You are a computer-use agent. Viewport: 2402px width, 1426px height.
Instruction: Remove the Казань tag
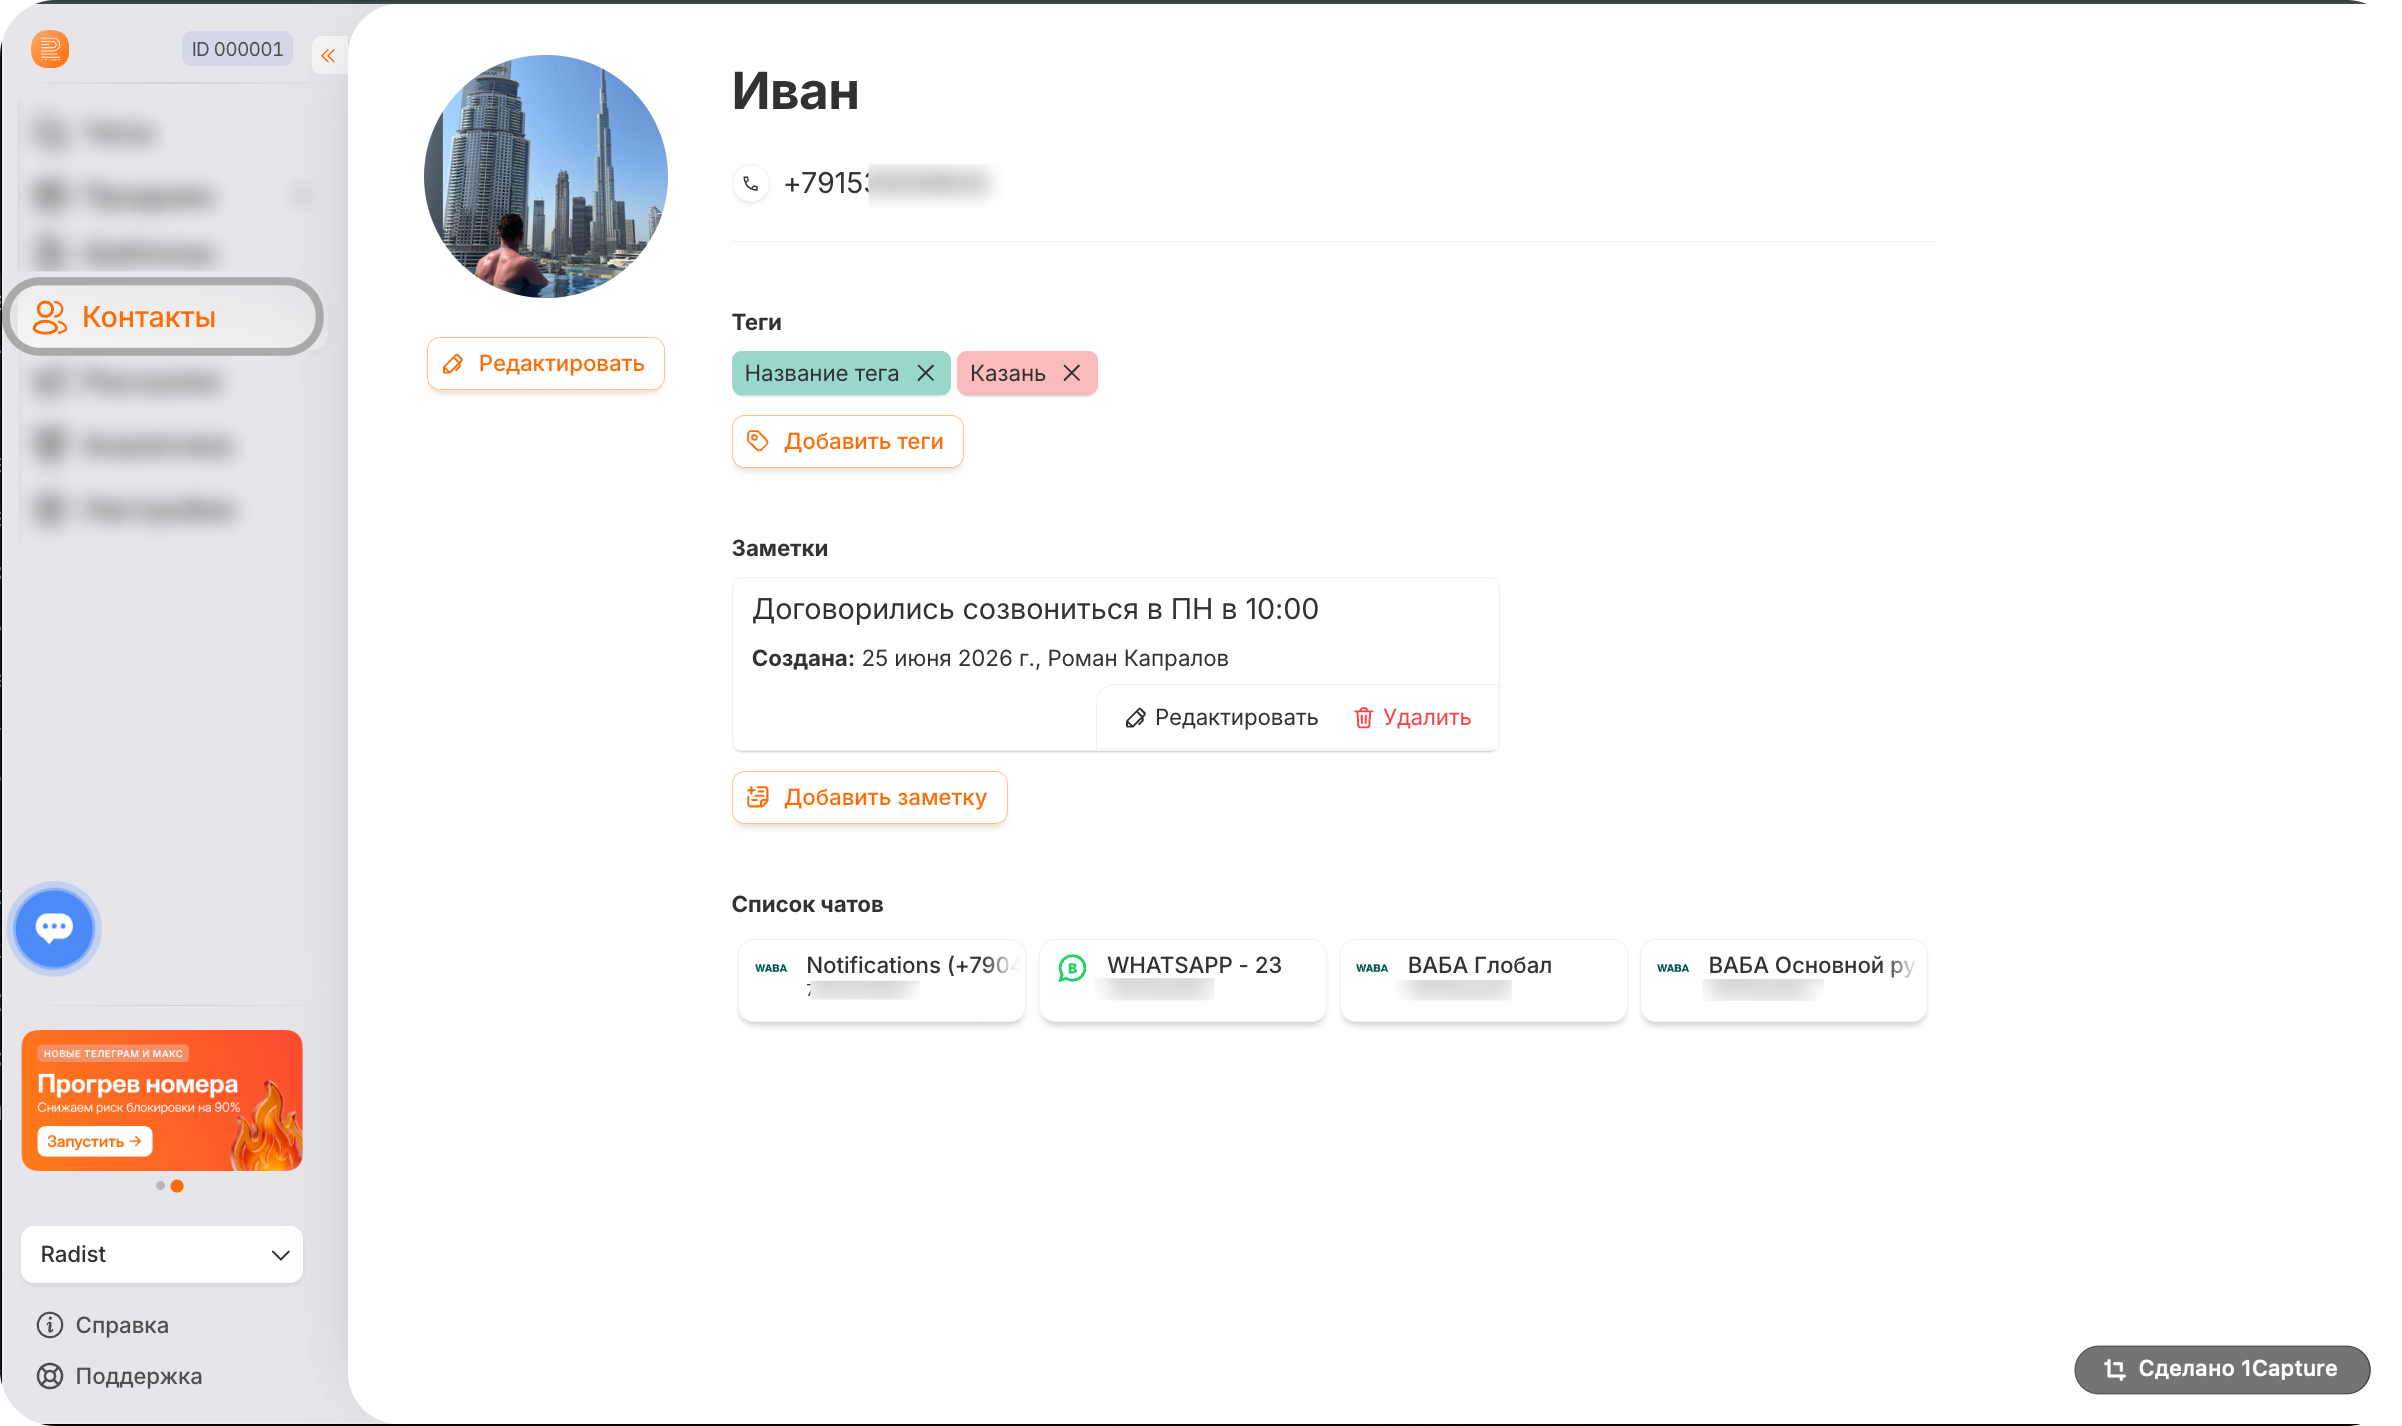tap(1072, 373)
